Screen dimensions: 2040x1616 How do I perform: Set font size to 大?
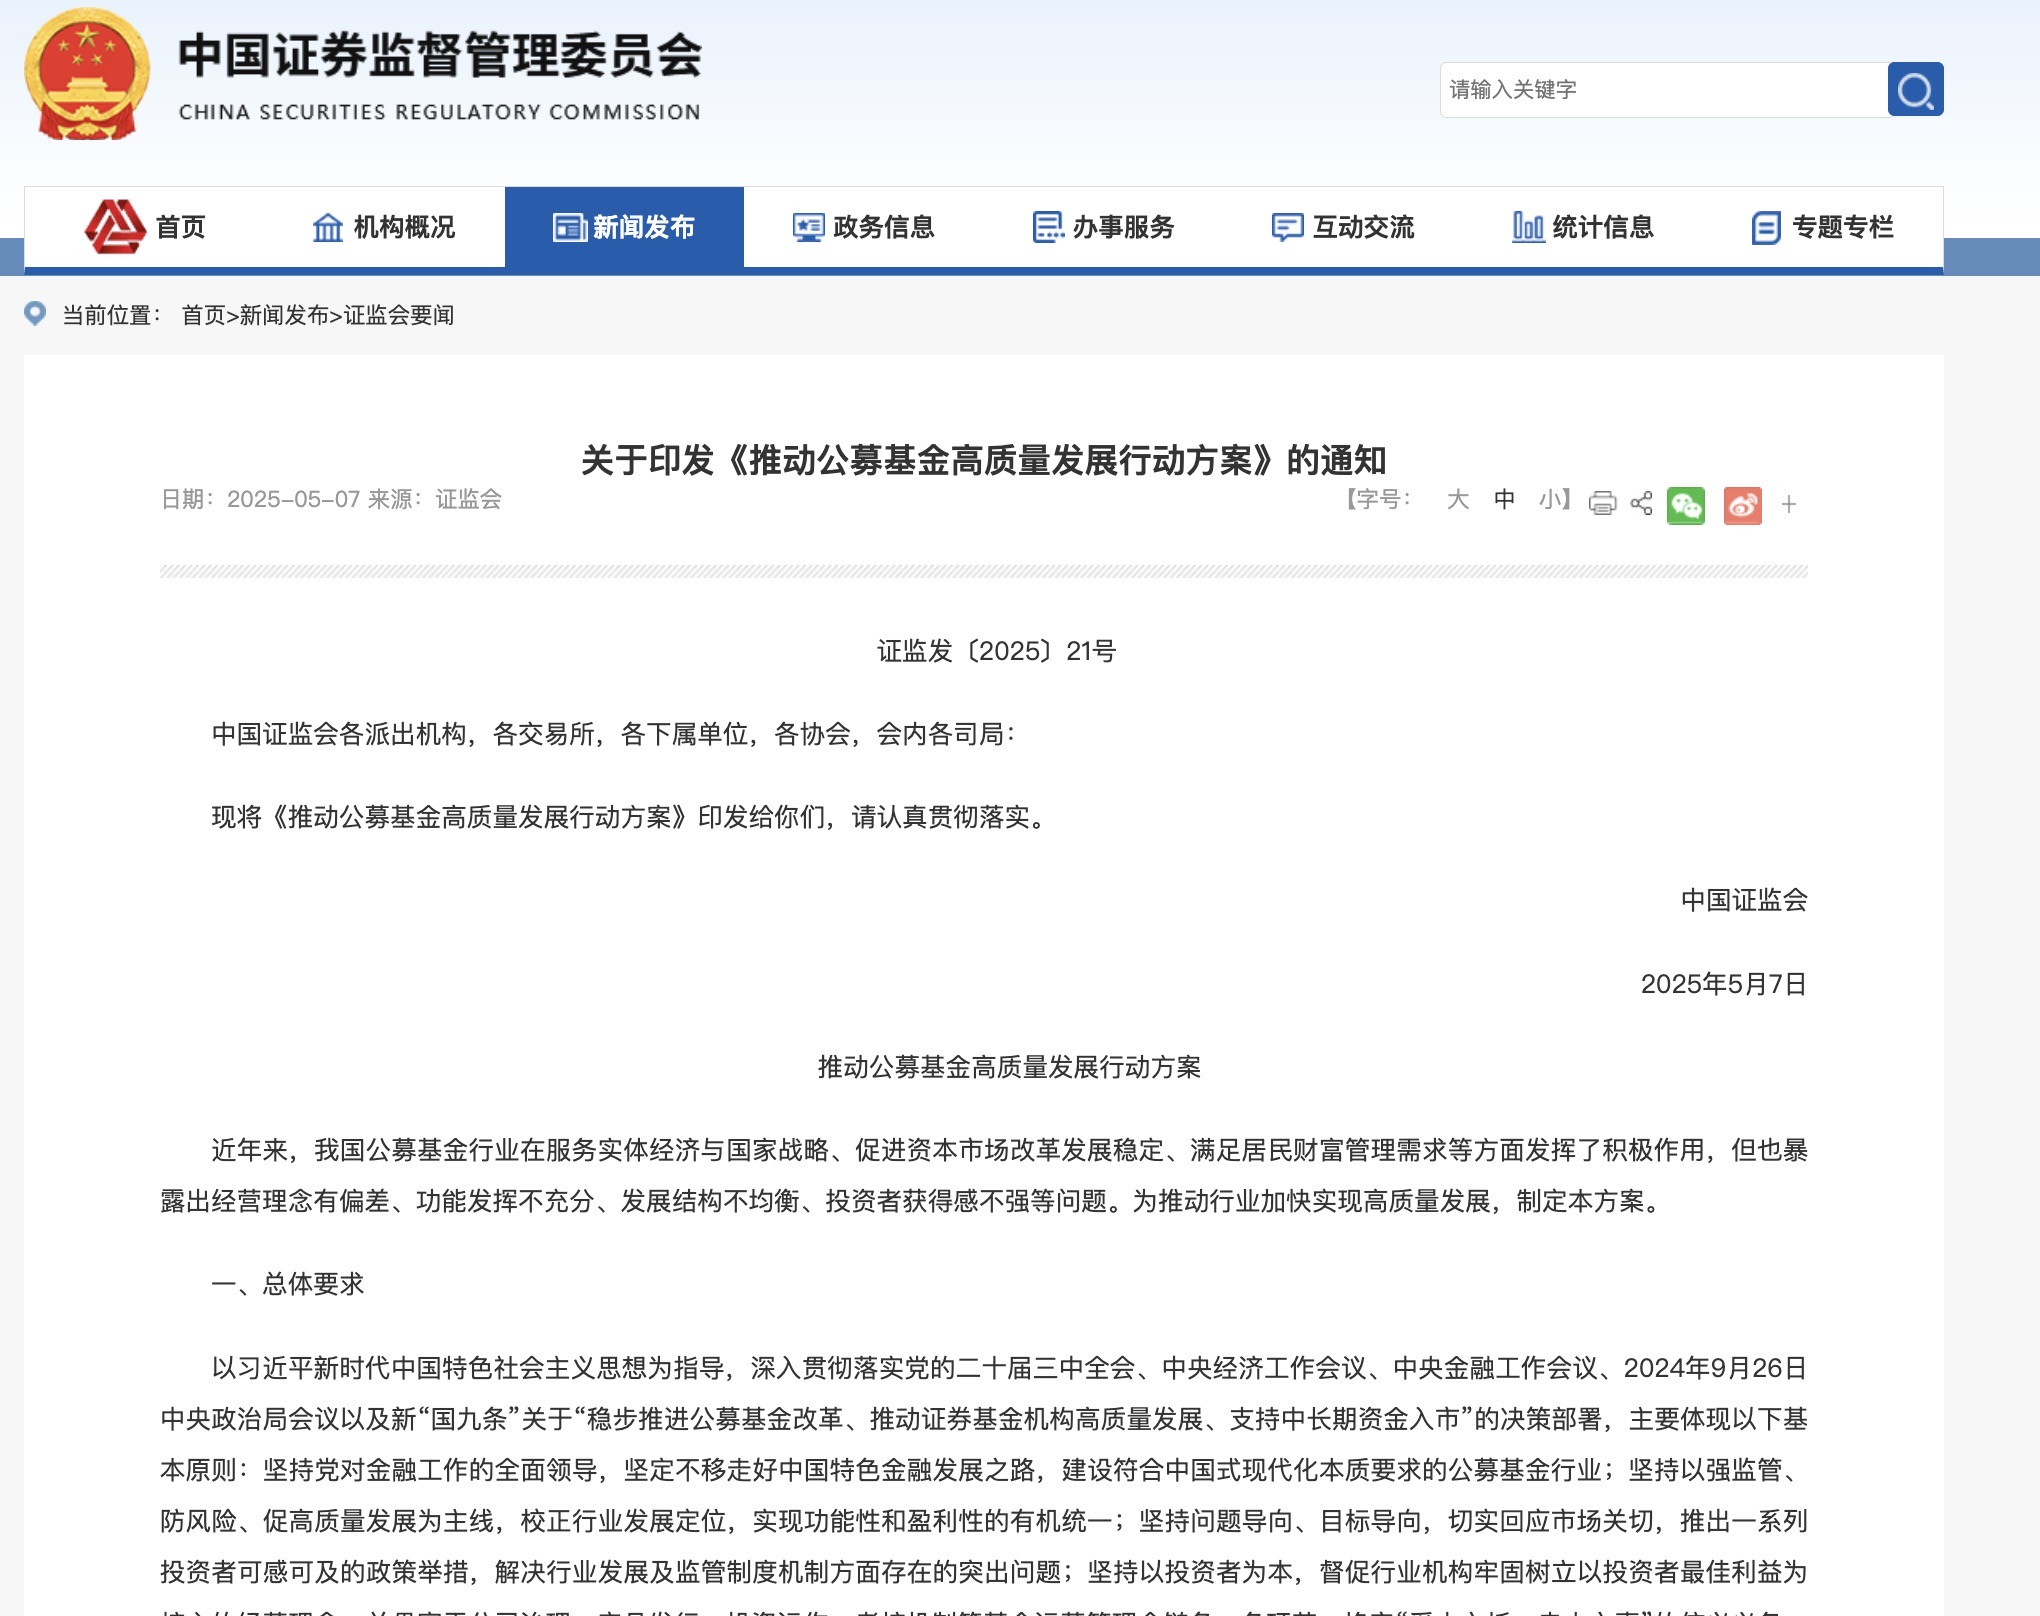pos(1458,499)
